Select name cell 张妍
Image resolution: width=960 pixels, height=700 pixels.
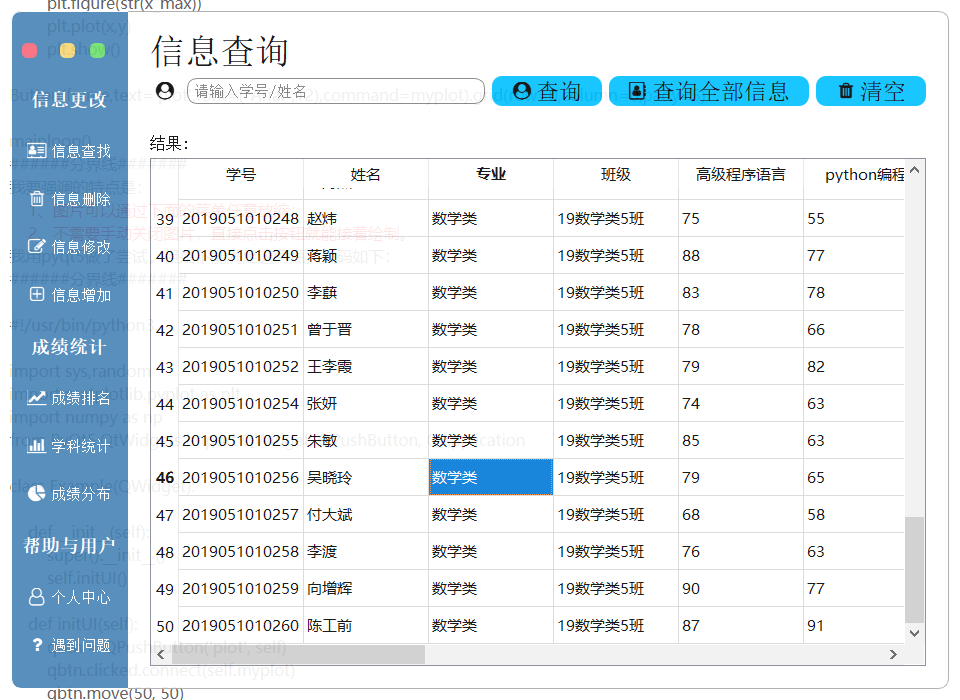point(366,404)
